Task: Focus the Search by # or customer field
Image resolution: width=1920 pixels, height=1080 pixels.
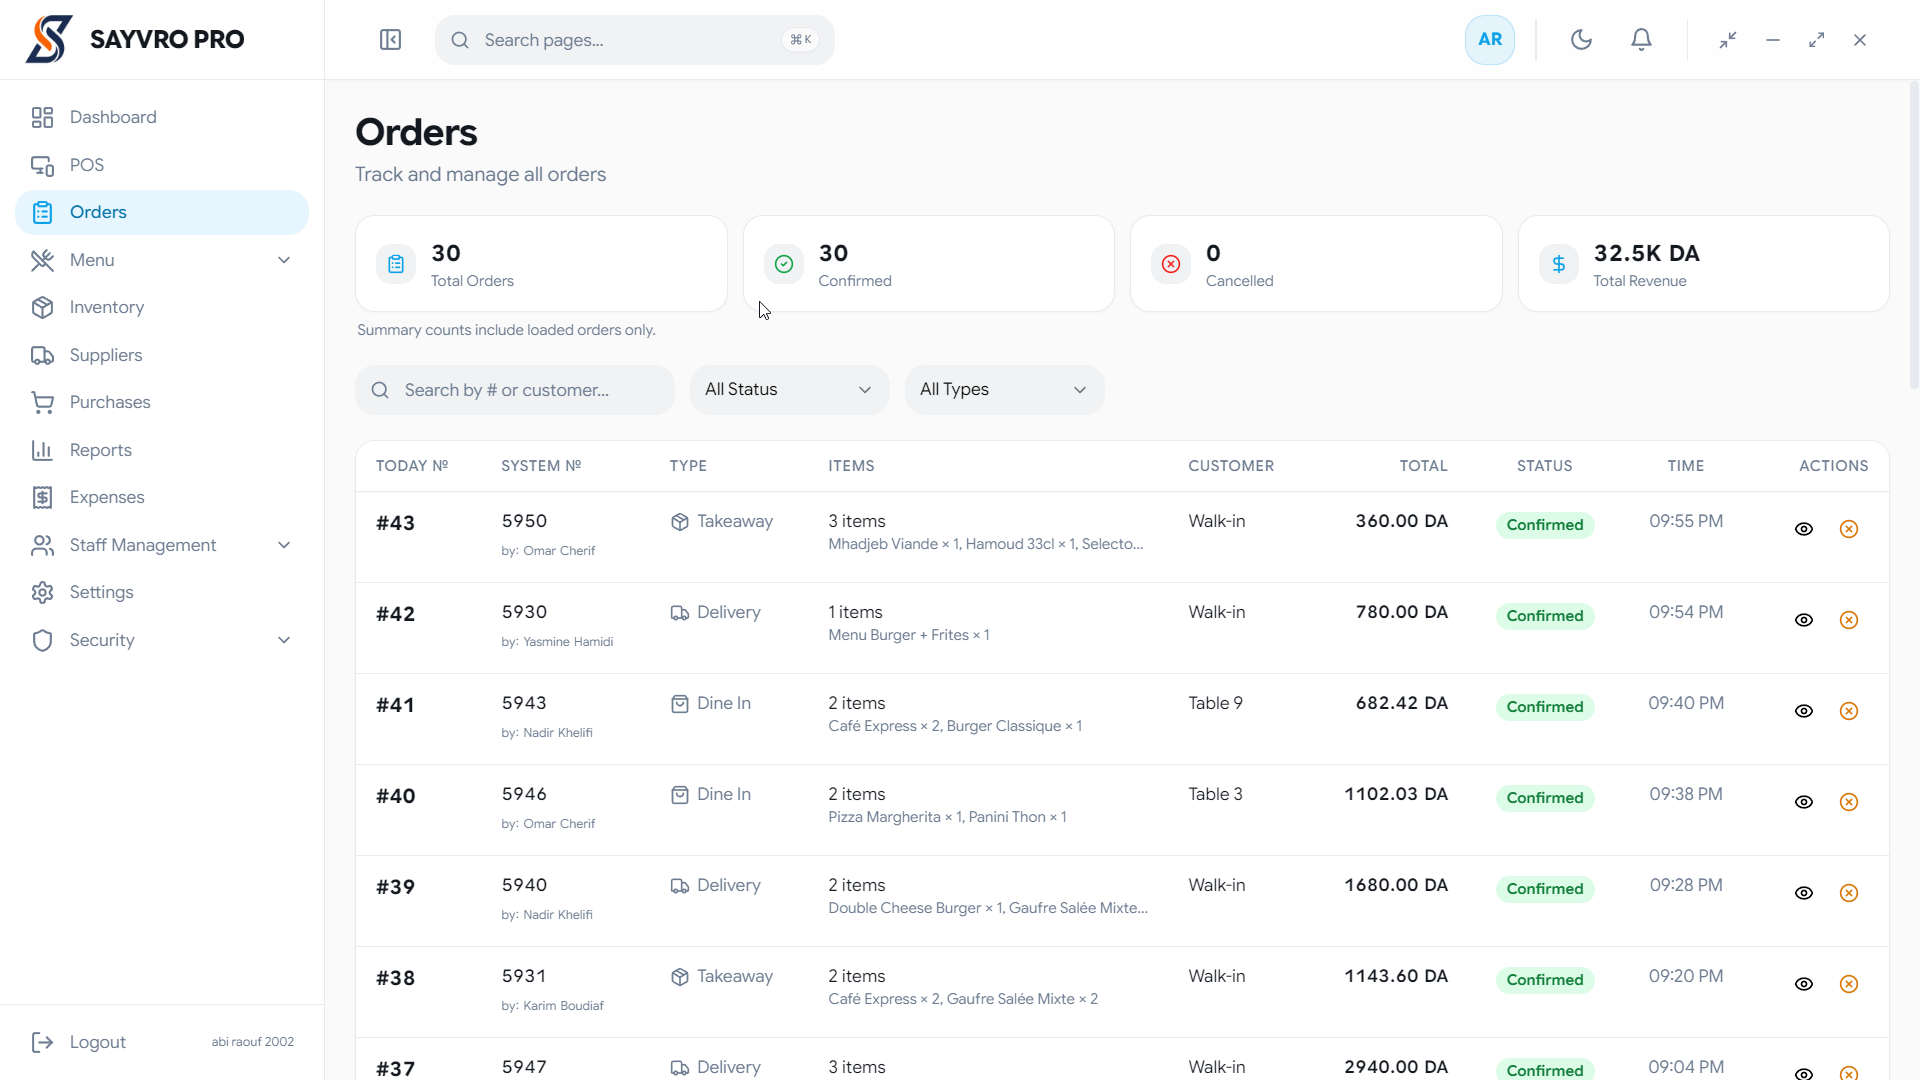Action: 515,390
